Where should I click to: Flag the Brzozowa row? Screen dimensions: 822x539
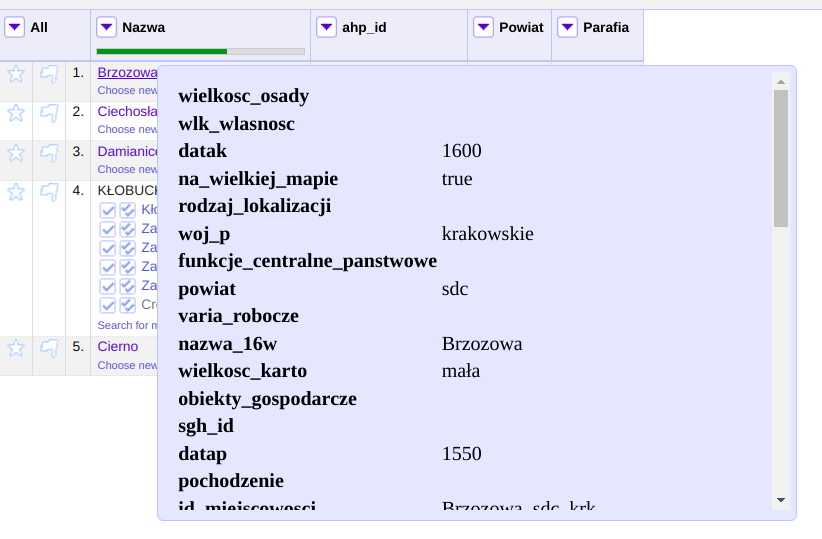(x=49, y=74)
